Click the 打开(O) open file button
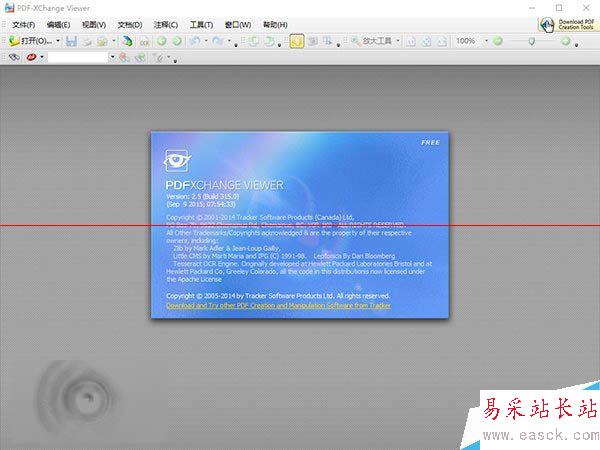 point(31,41)
